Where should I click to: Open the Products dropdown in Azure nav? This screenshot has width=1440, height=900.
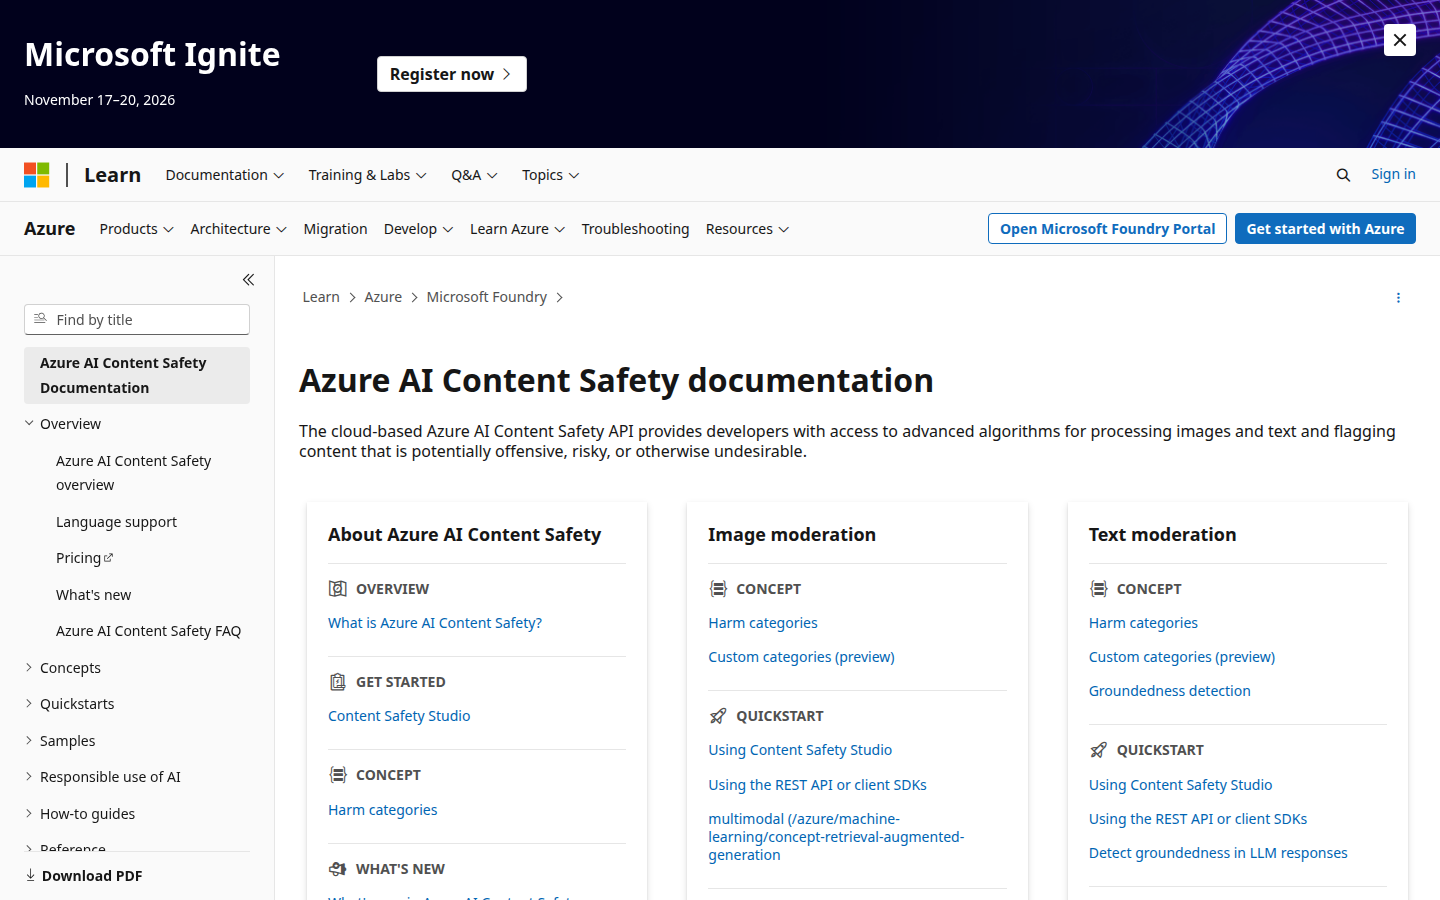coord(137,229)
